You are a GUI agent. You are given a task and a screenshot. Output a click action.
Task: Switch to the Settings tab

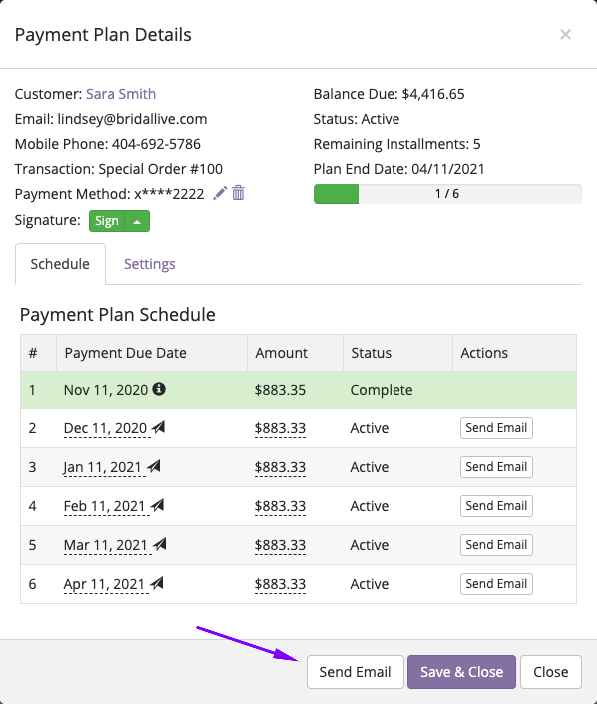point(149,264)
